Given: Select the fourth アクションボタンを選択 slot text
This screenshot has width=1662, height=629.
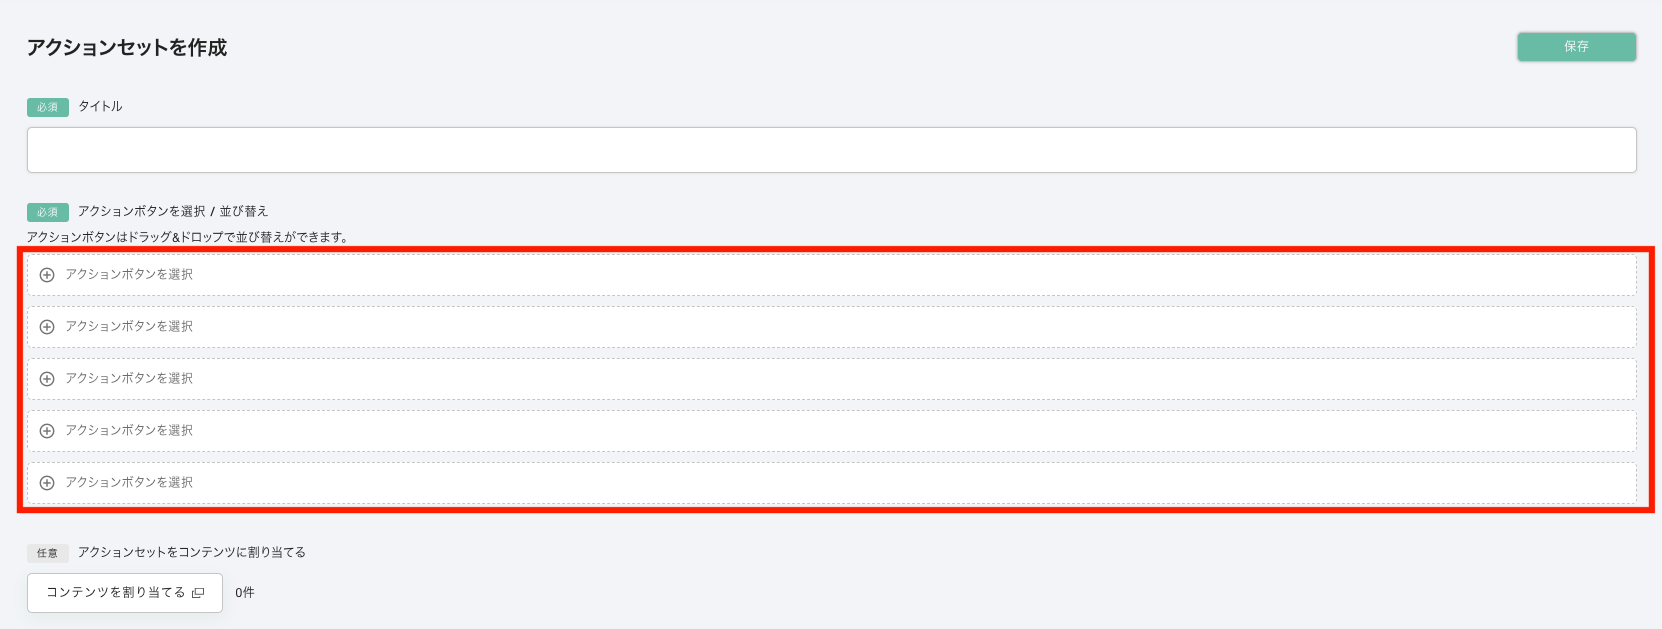Looking at the screenshot, I should [x=129, y=430].
